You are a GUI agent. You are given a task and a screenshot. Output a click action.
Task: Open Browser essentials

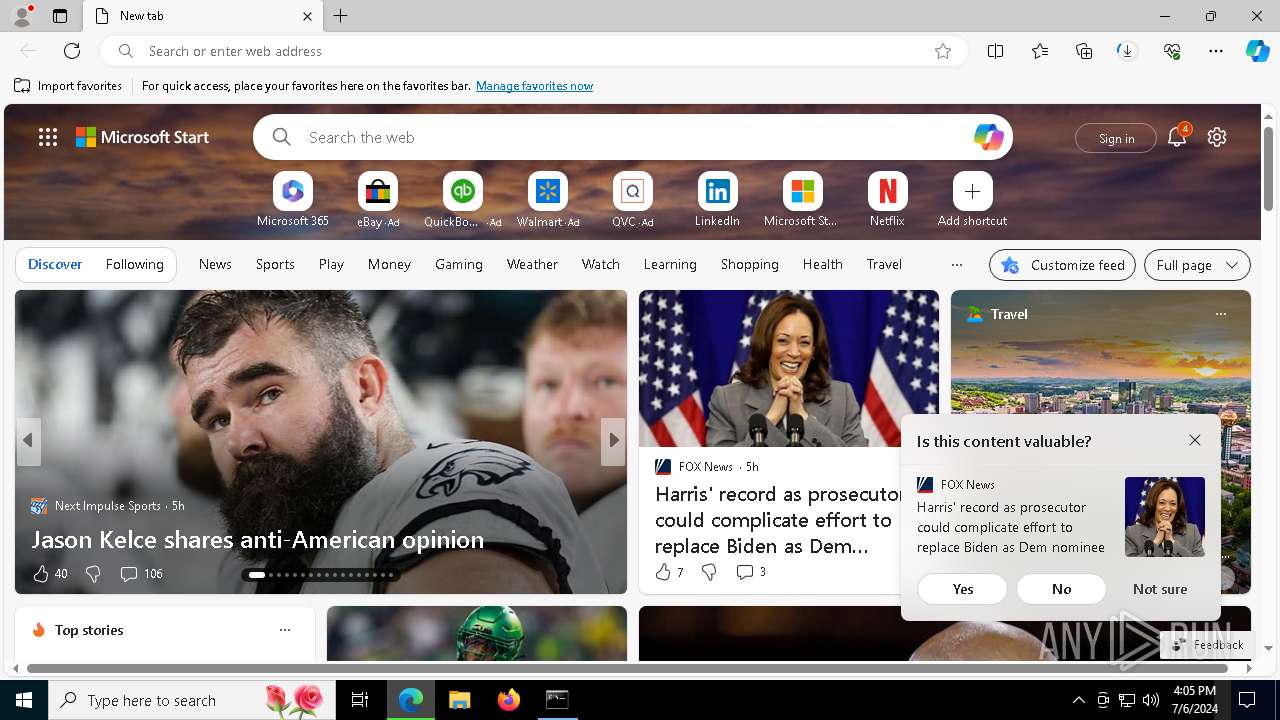tap(1172, 51)
